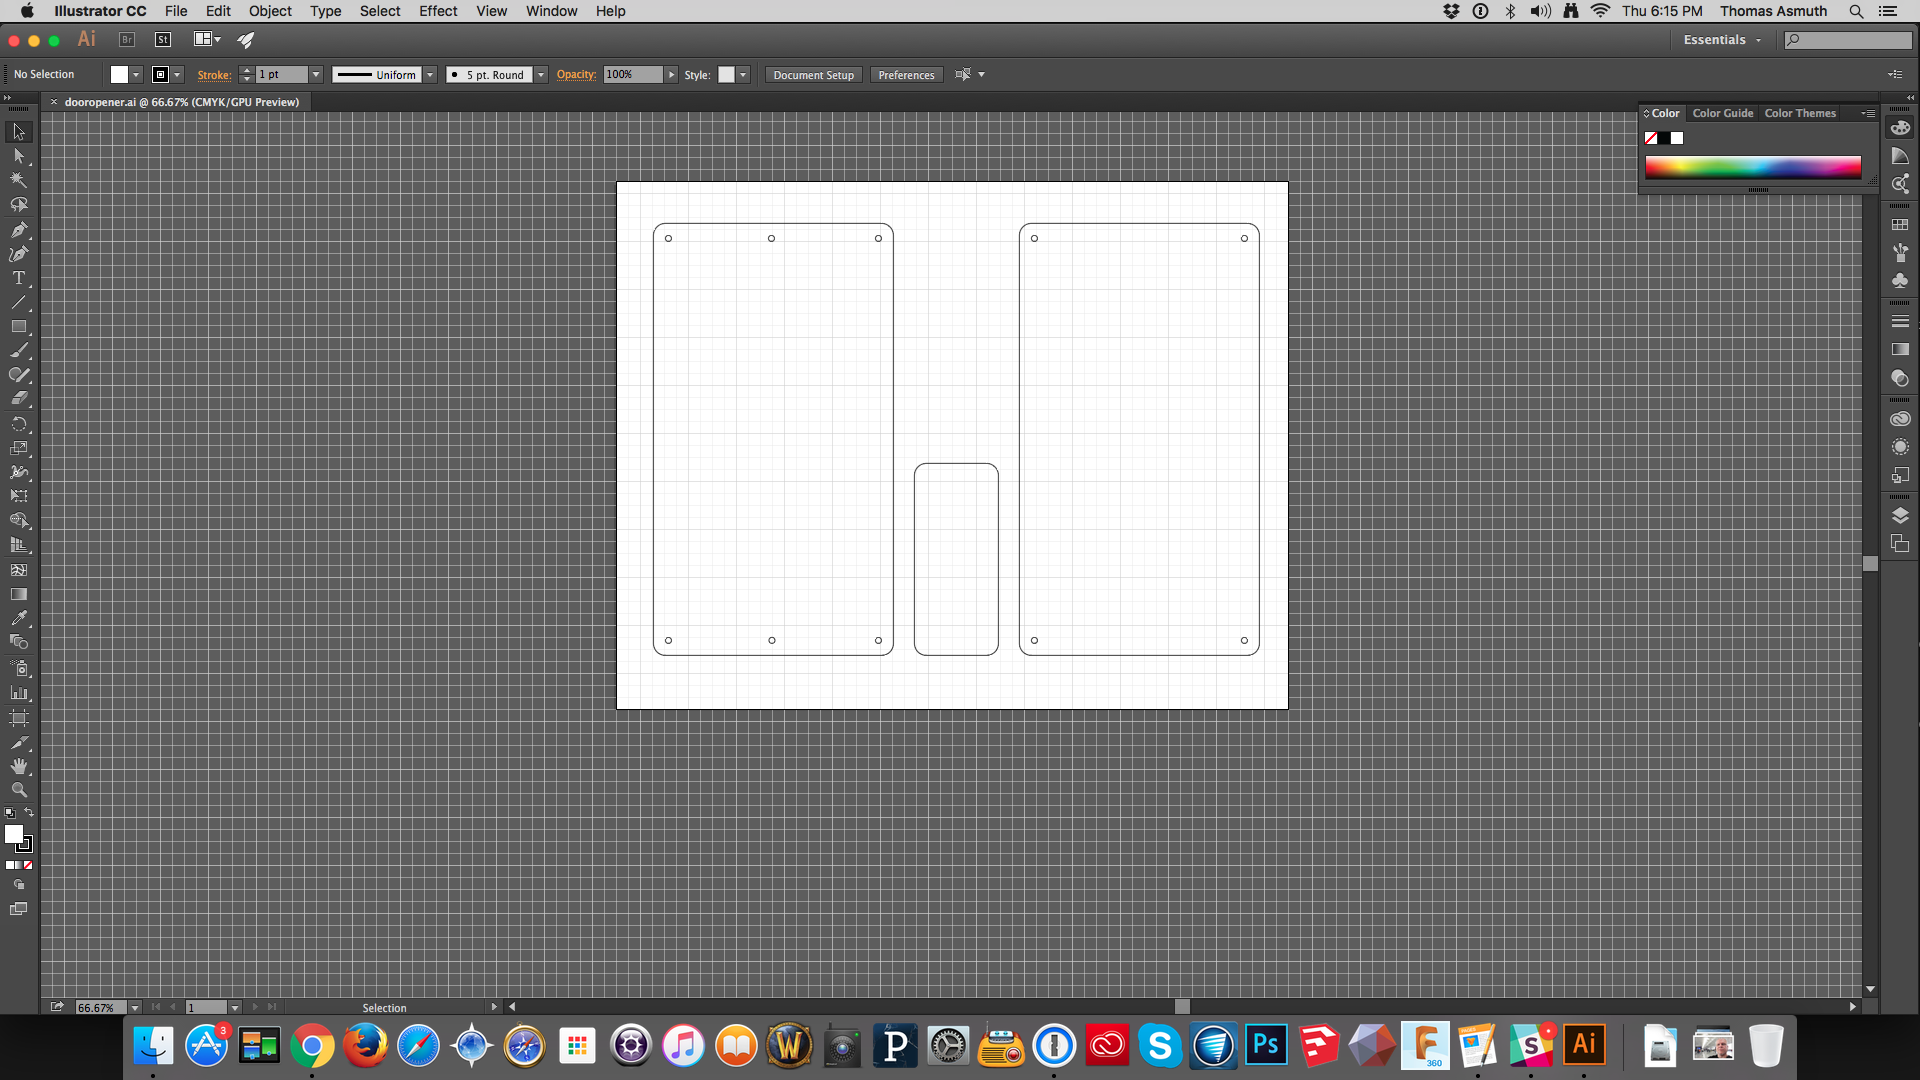Open the Style dropdown
Viewport: 1920px width, 1080px height.
pos(743,75)
